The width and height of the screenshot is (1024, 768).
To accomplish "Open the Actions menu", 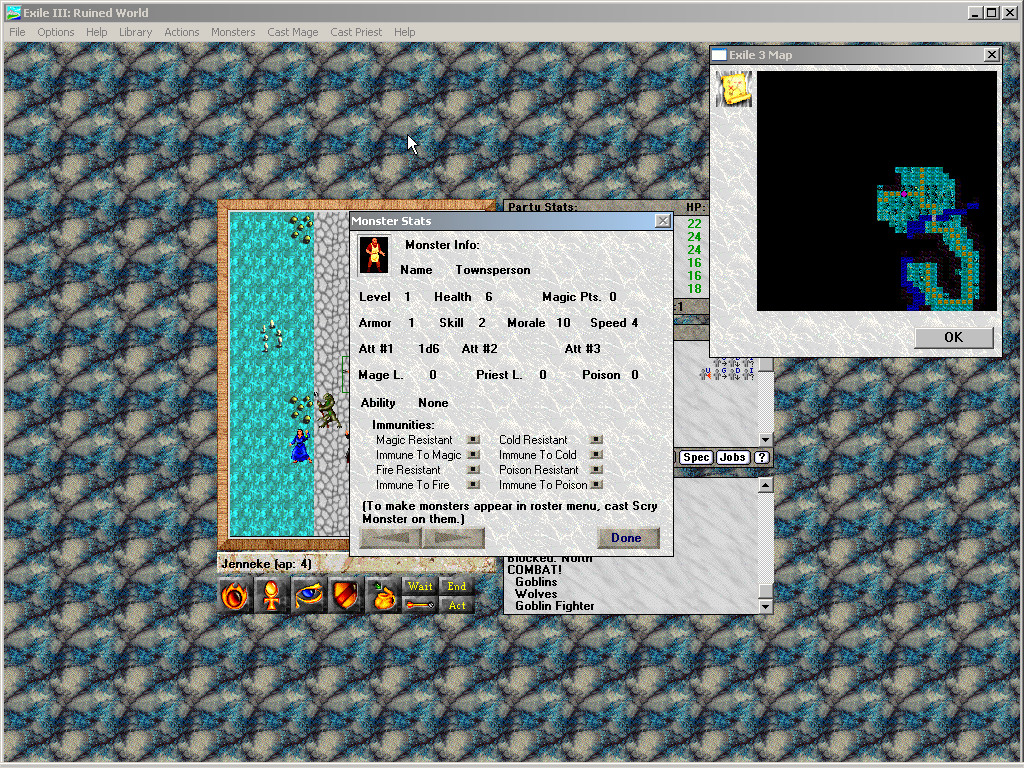I will pos(182,32).
